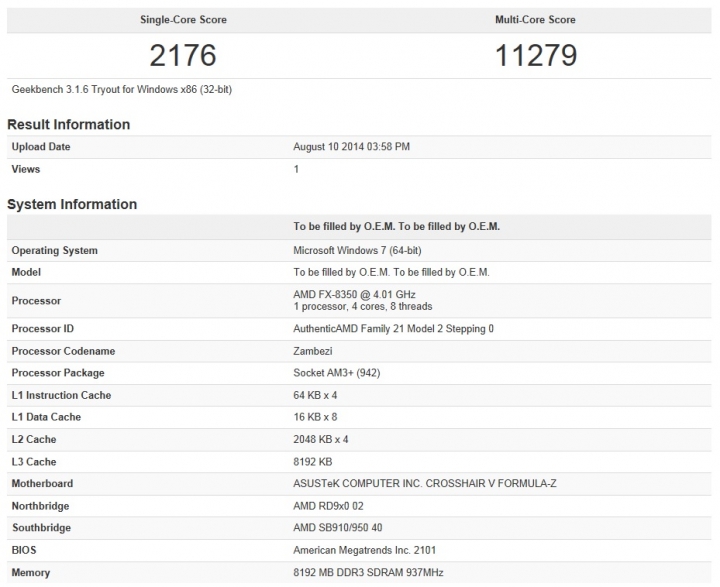
Task: Click the Memory label
Action: (31, 573)
